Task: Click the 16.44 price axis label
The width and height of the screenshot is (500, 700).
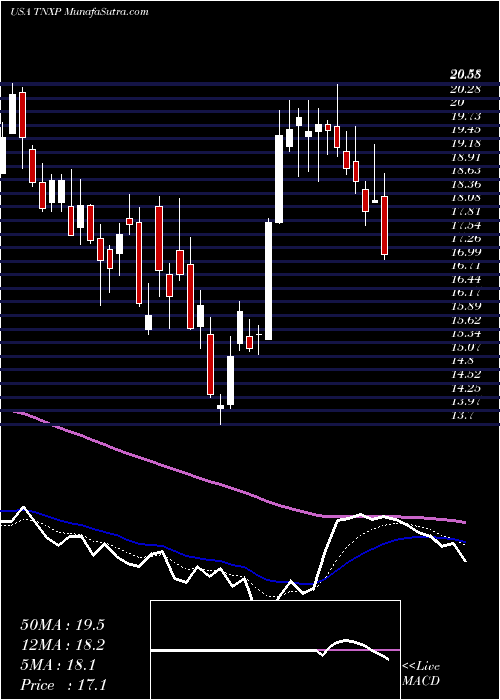Action: 466,280
